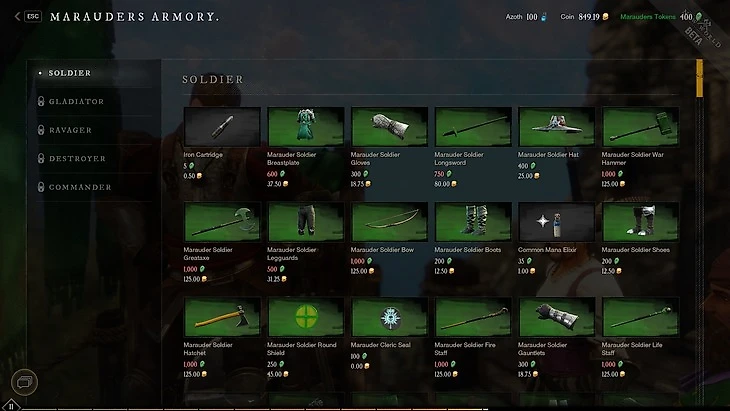This screenshot has height=411, width=730.
Task: Select the Marauder Soldier Greataxe icon
Action: [222, 222]
